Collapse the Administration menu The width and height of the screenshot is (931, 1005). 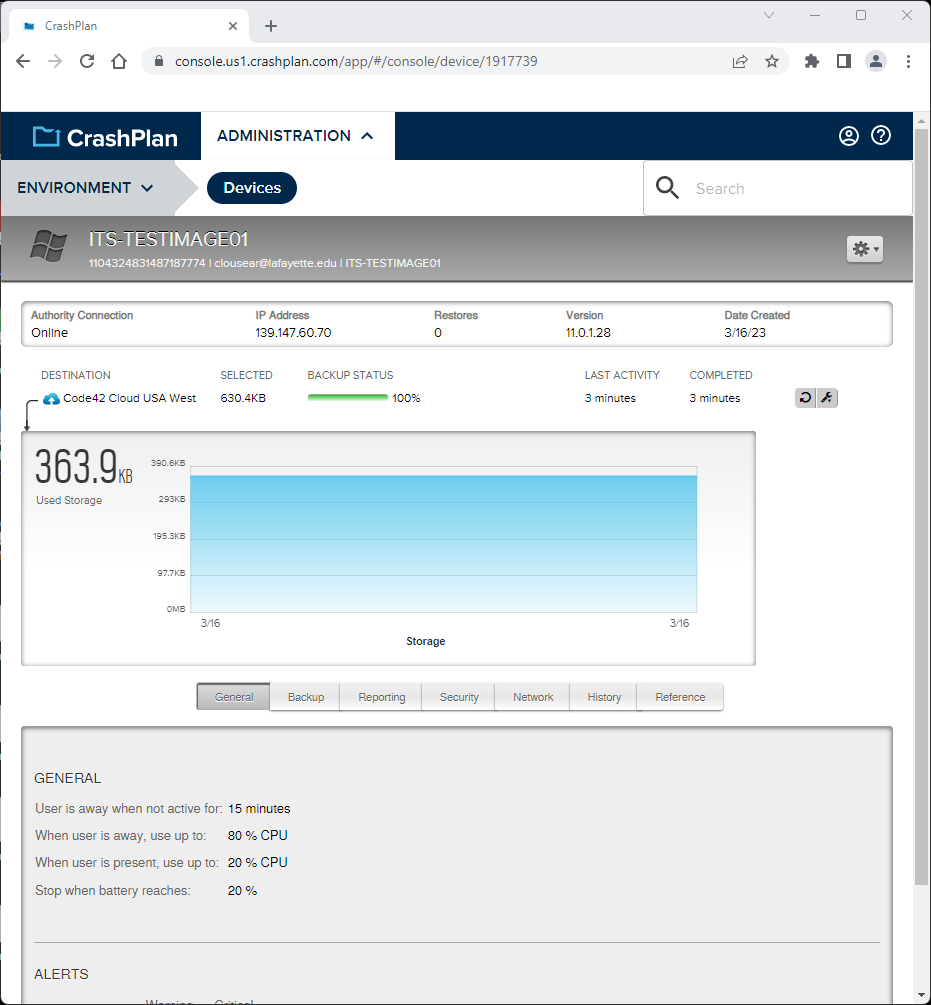pos(295,136)
